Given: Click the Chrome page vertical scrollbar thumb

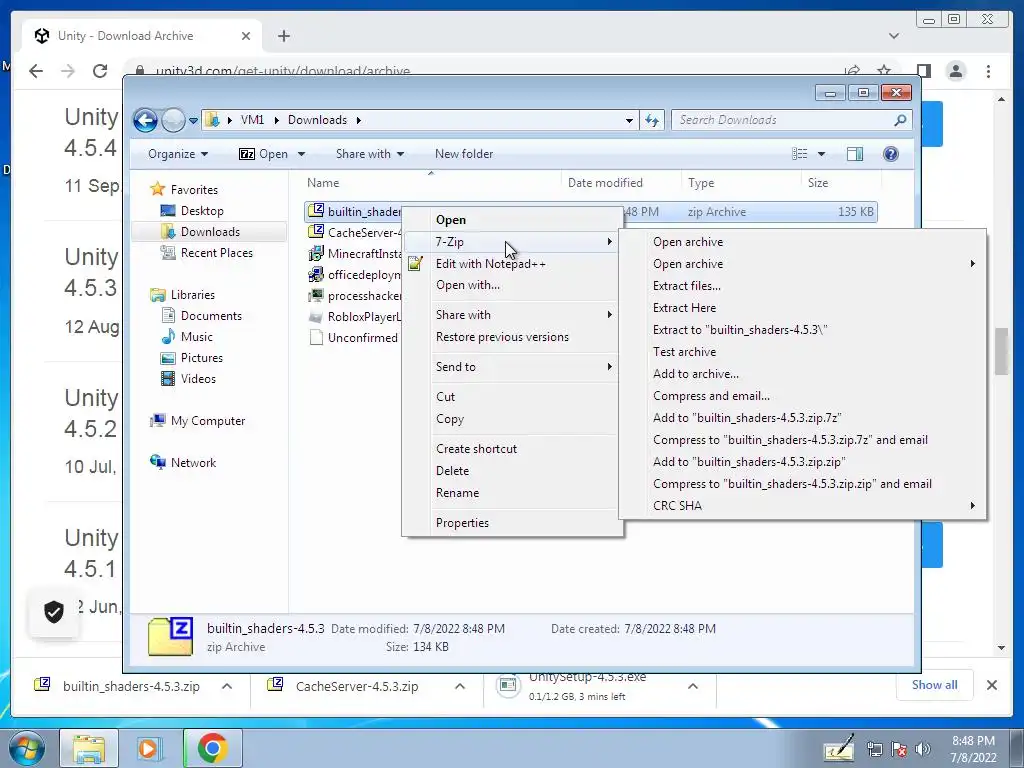Looking at the screenshot, I should tap(1001, 351).
